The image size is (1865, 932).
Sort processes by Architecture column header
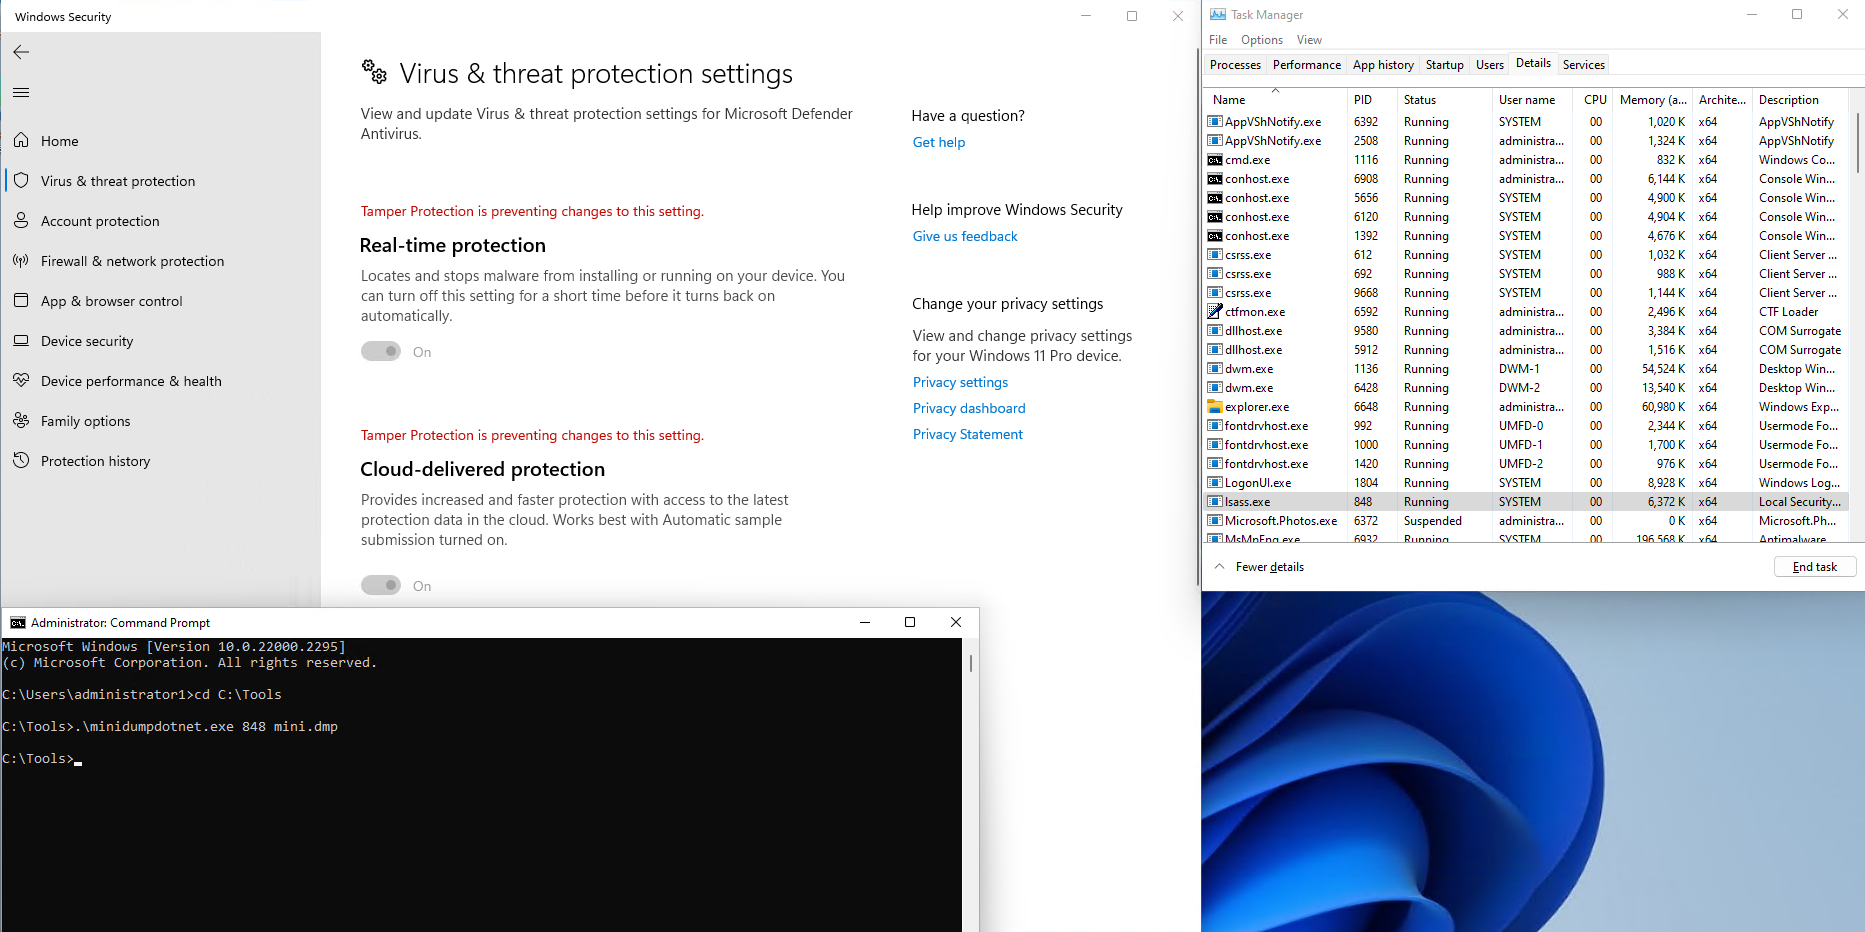click(x=1722, y=99)
